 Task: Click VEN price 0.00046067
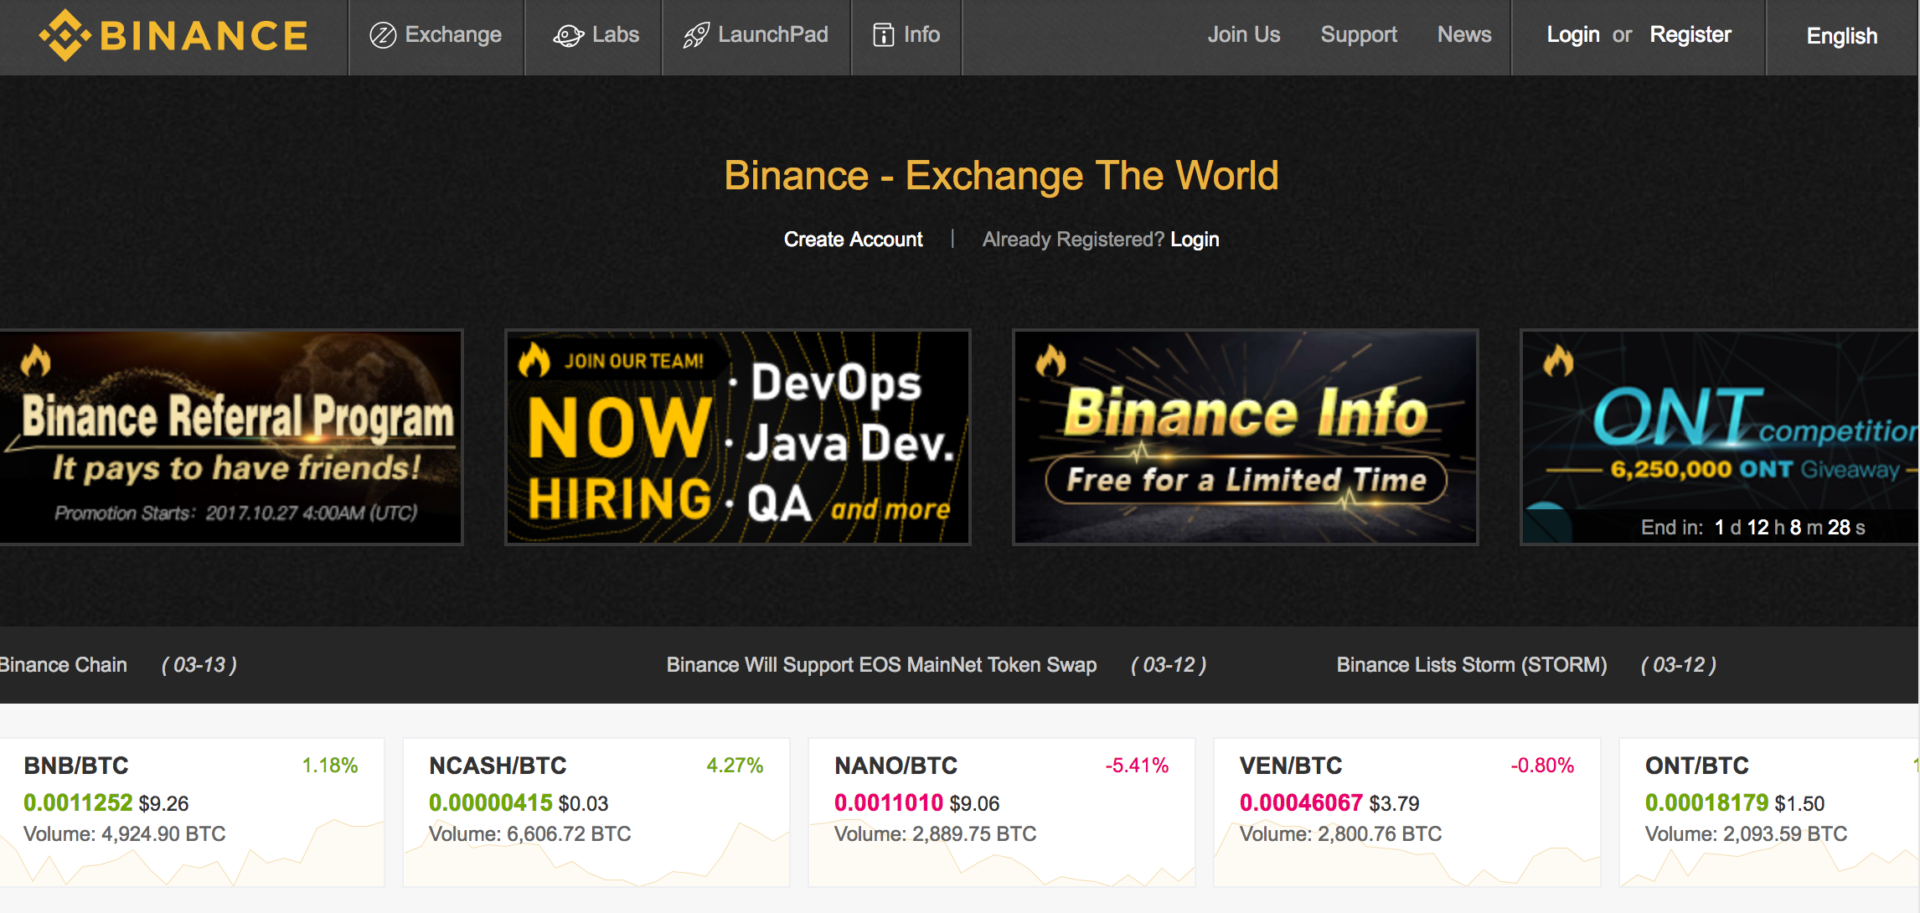pos(1301,803)
